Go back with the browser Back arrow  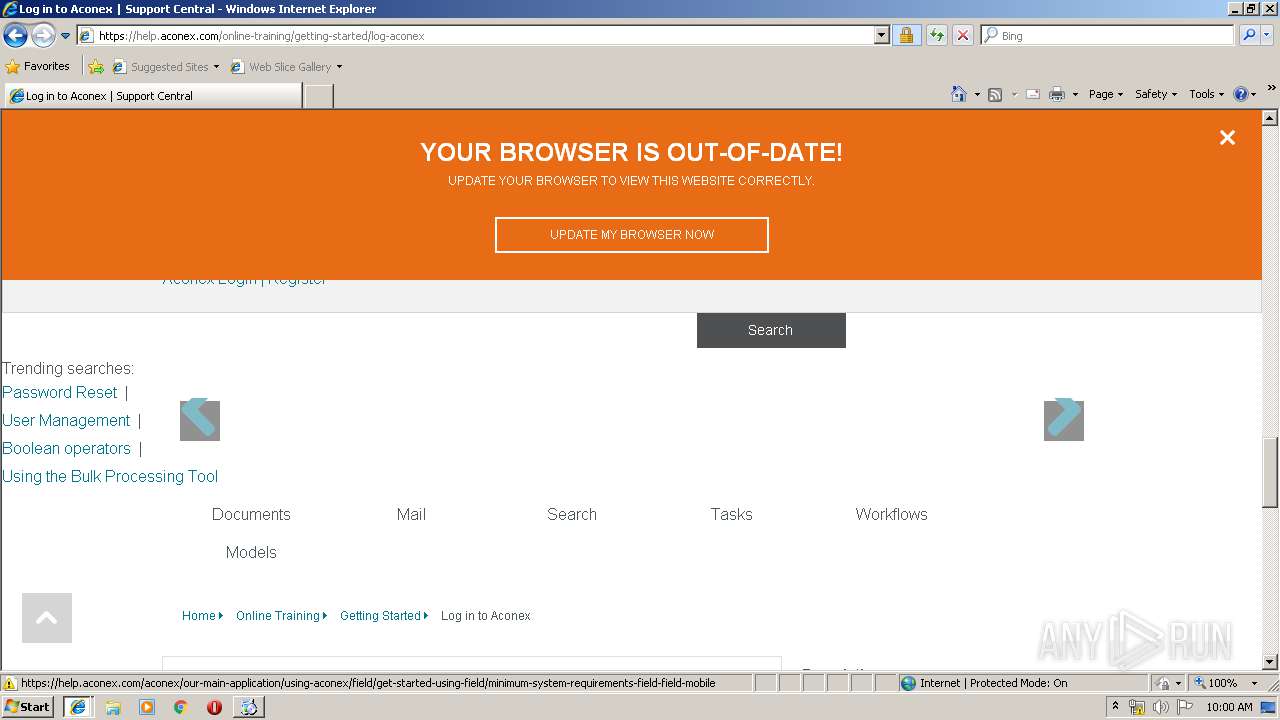pyautogui.click(x=15, y=36)
